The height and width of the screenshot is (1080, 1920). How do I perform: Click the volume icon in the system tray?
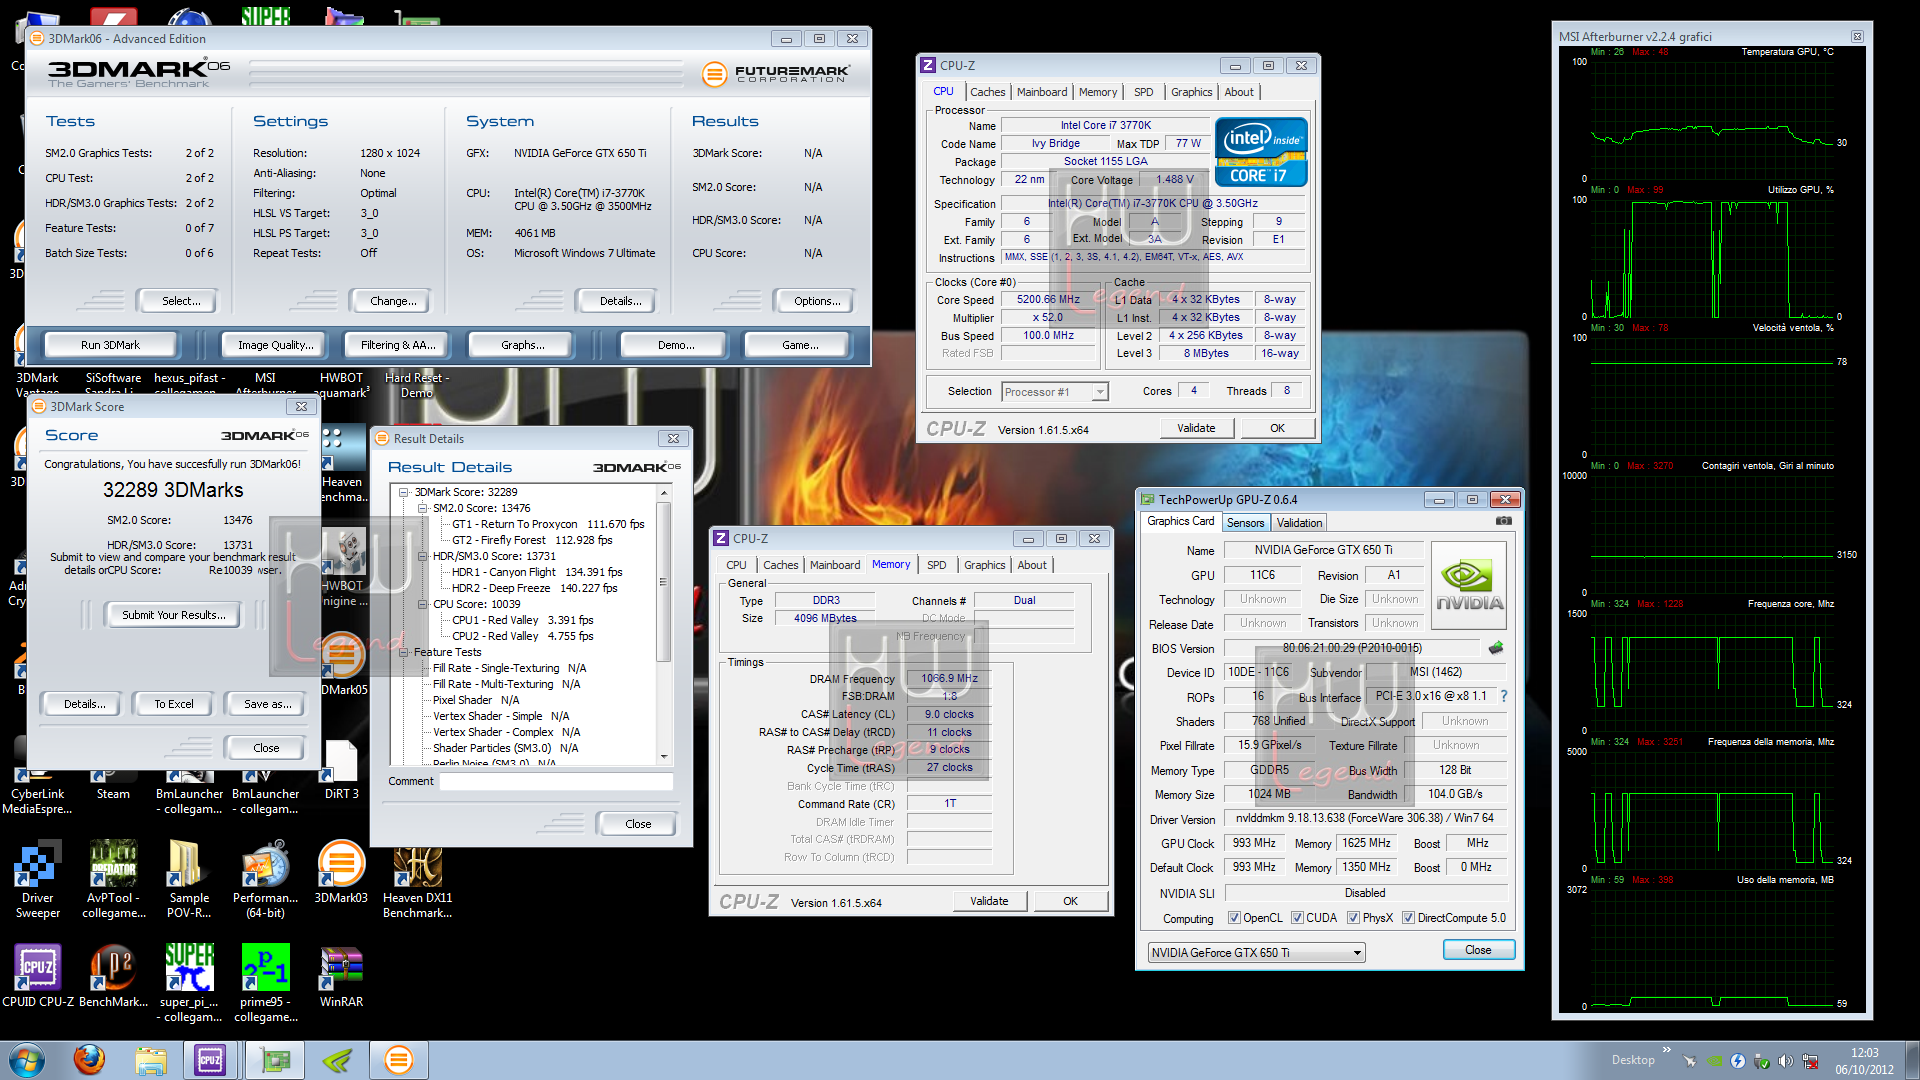point(1785,1061)
